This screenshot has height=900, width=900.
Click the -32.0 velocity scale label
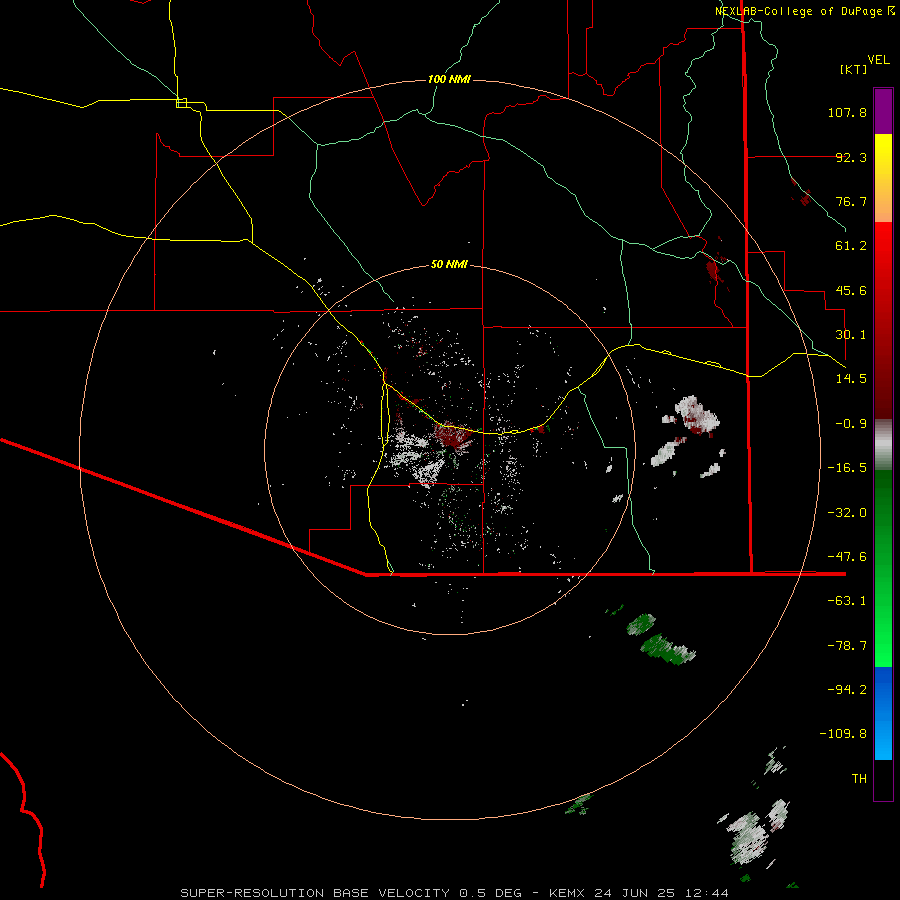847,513
